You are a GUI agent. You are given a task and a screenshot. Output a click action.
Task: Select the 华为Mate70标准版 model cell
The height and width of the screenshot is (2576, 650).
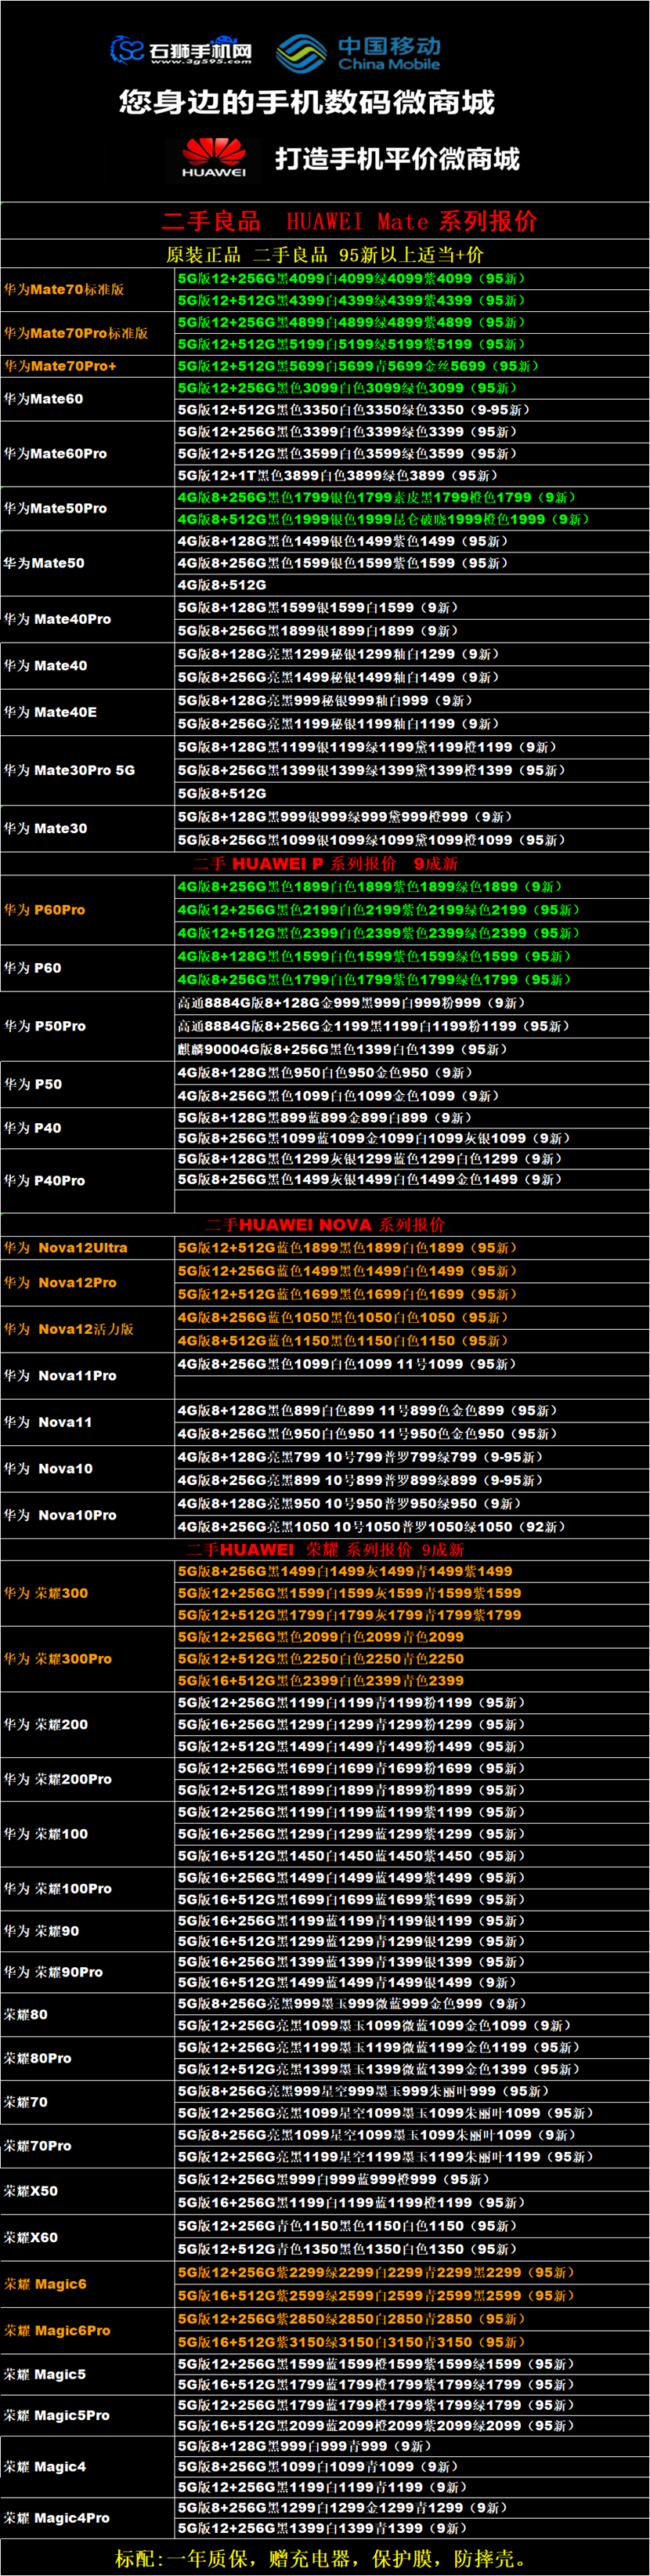[x=88, y=289]
